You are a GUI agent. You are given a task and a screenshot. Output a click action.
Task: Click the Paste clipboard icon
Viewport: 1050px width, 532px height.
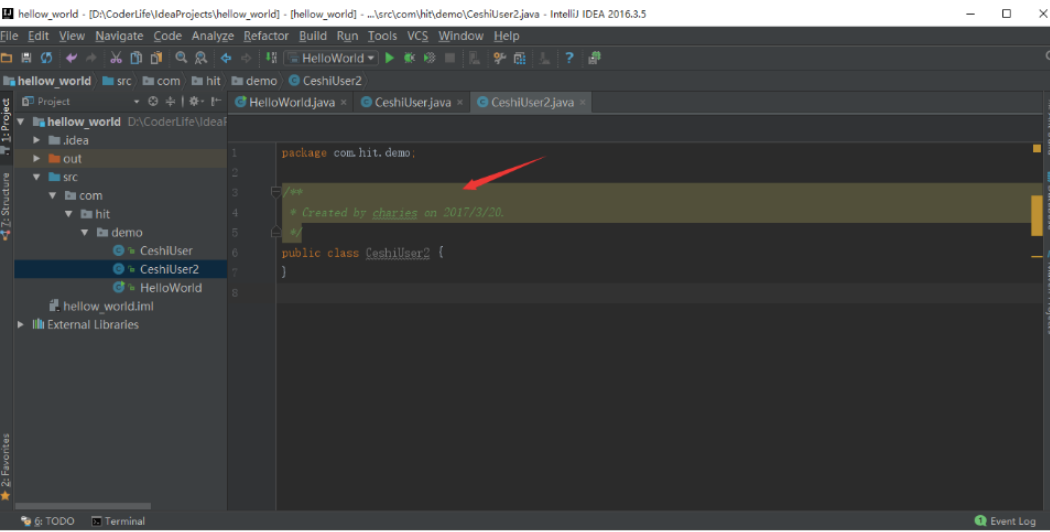pyautogui.click(x=156, y=58)
